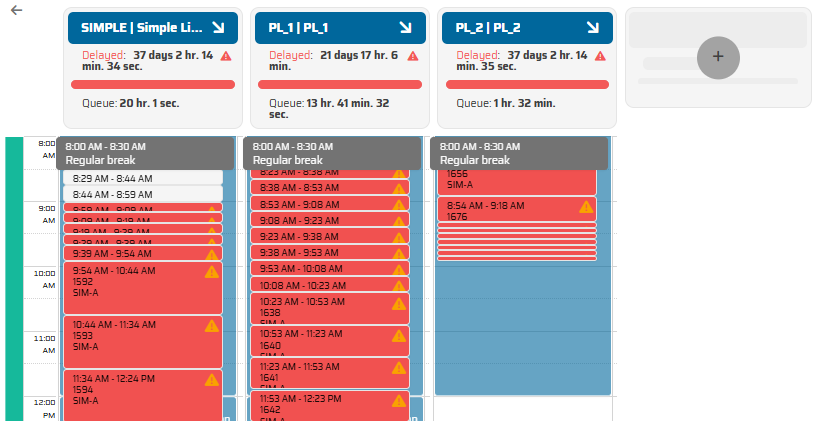Expand the SIMPLE line header arrow
Viewport: 819px width, 421px height.
218,28
